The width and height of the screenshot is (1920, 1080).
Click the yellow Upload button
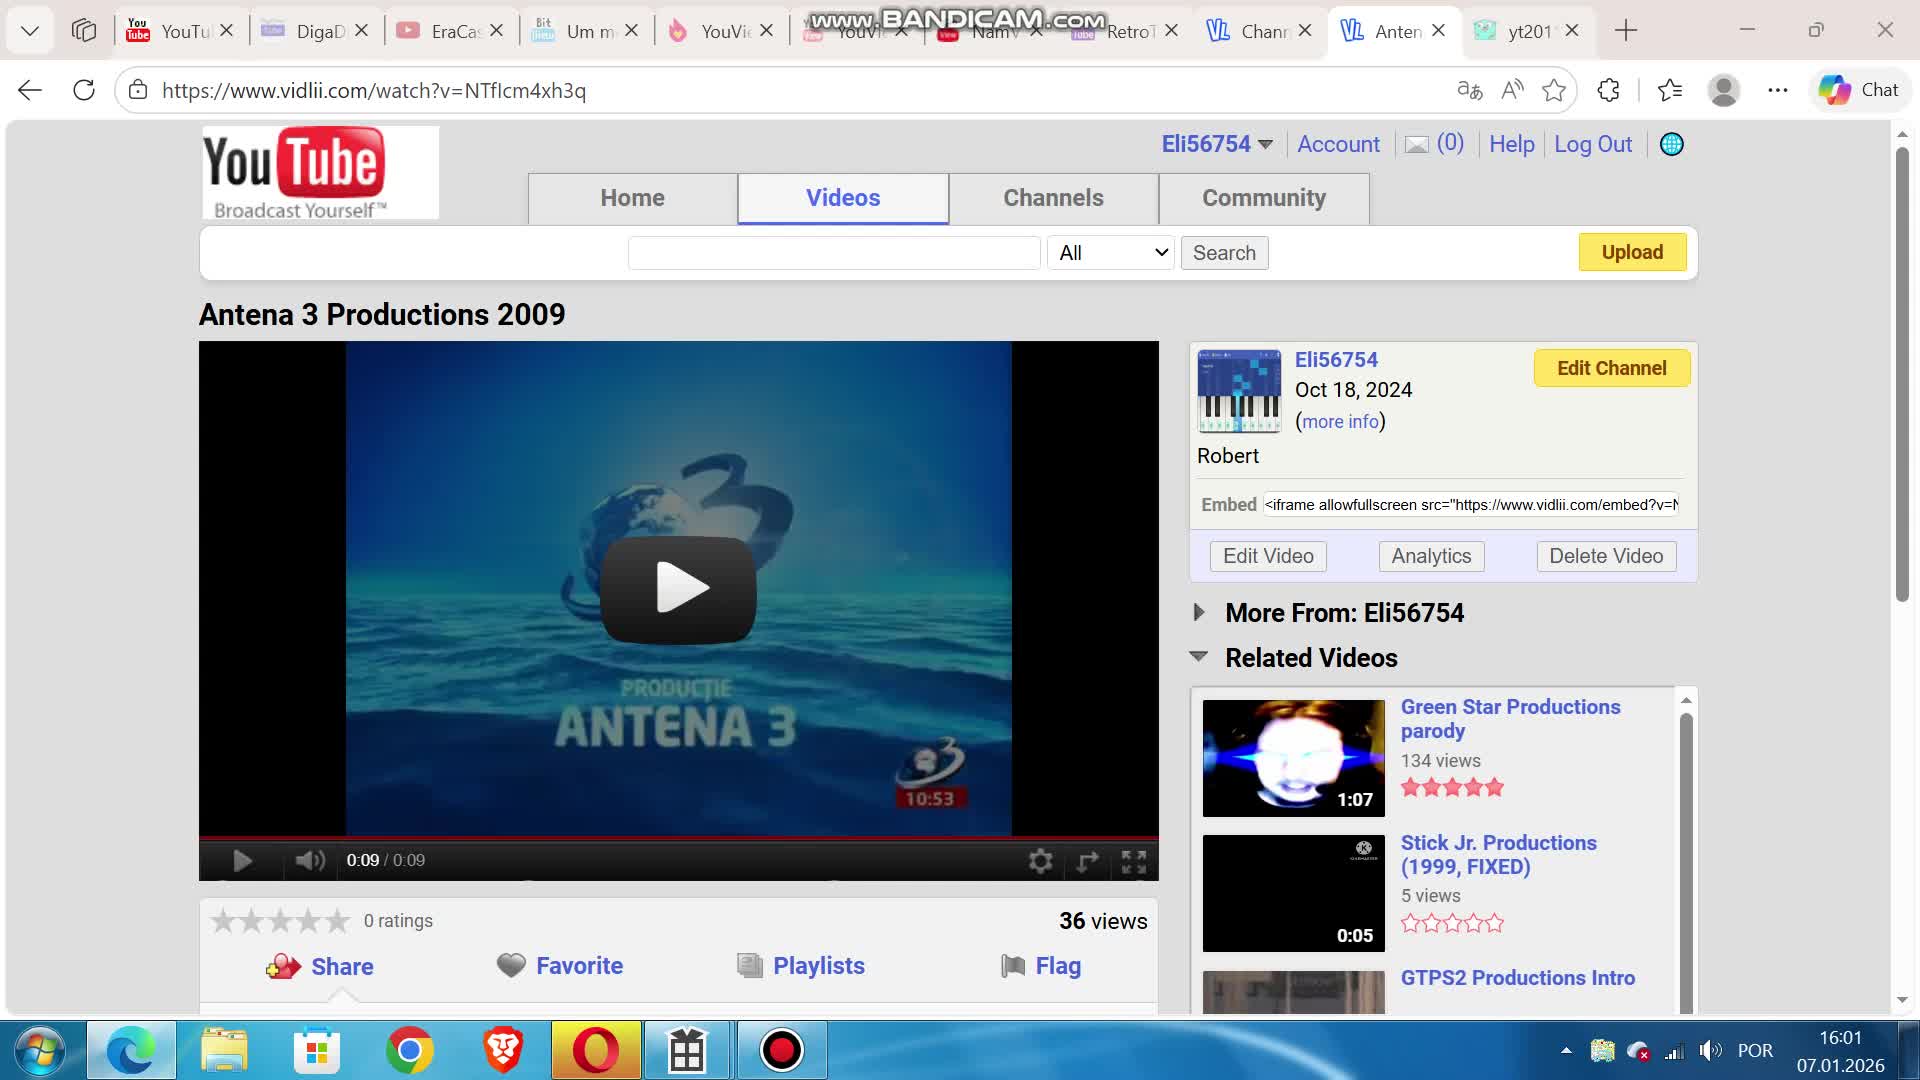pos(1632,252)
